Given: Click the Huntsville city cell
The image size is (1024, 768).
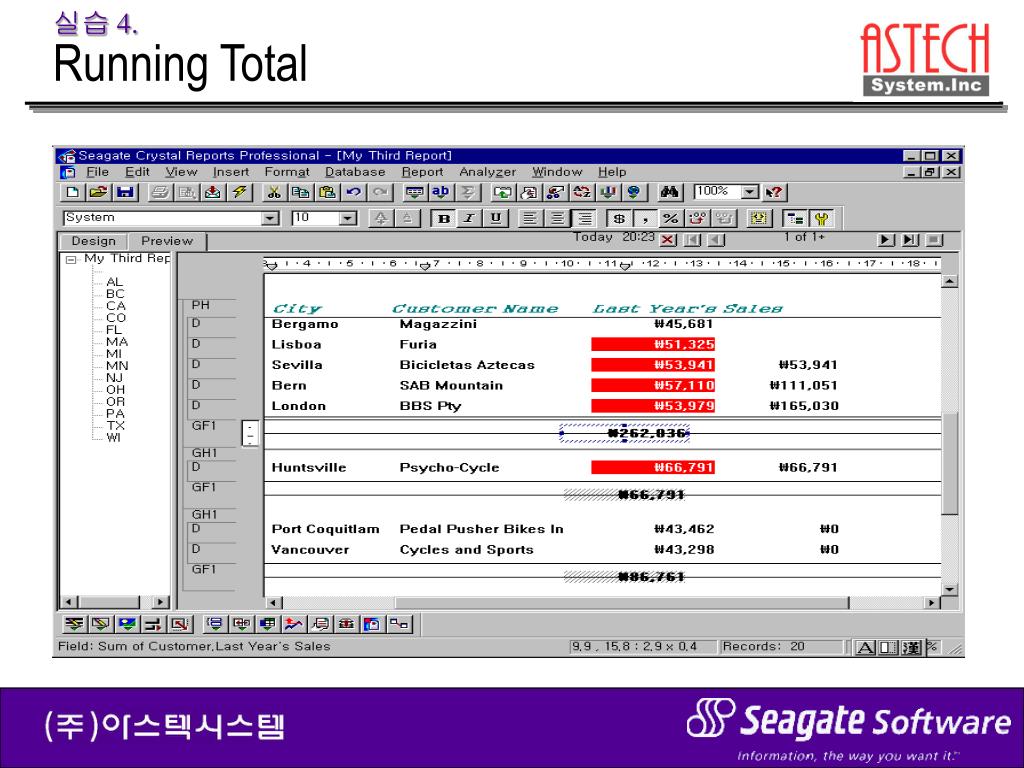Looking at the screenshot, I should point(308,468).
